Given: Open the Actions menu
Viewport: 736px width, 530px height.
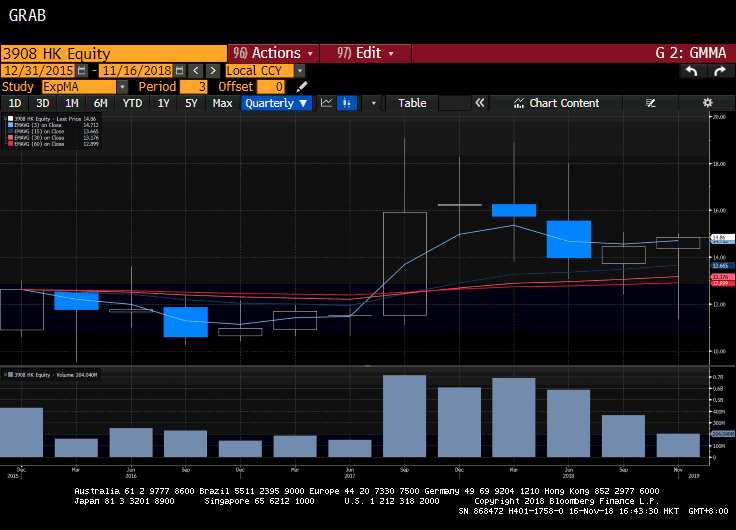Looking at the screenshot, I should coord(273,53).
